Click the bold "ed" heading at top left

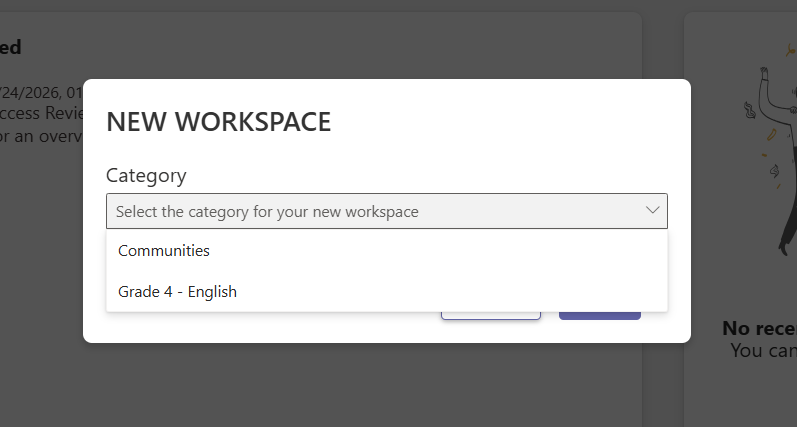(x=10, y=47)
